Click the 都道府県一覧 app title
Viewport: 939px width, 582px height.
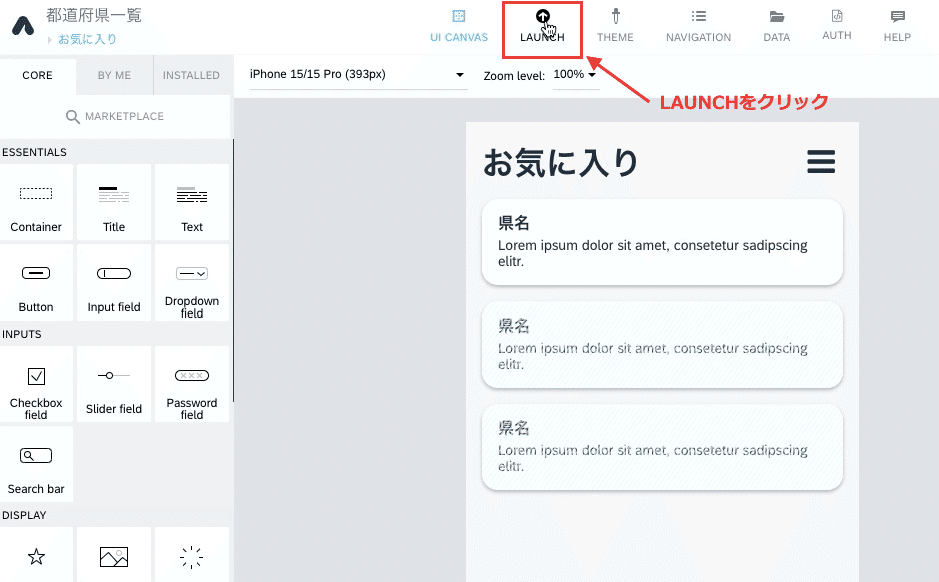[x=94, y=15]
